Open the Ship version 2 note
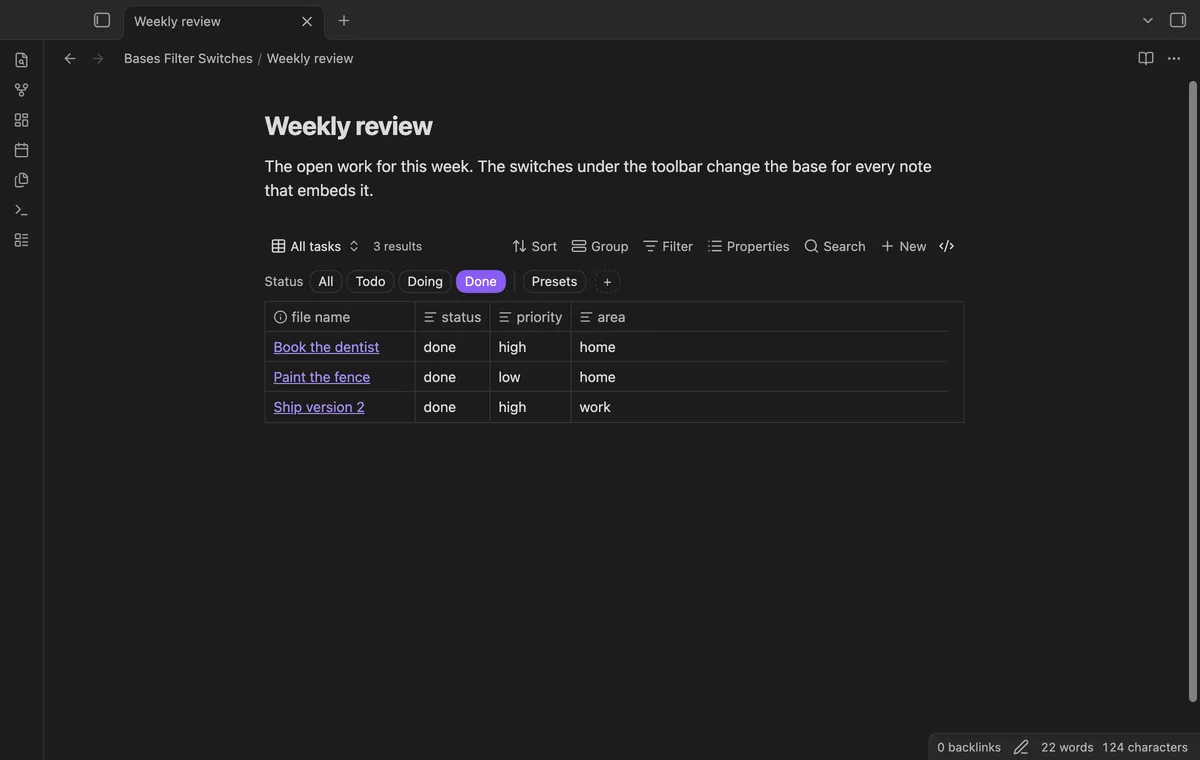1200x760 pixels. click(x=319, y=407)
